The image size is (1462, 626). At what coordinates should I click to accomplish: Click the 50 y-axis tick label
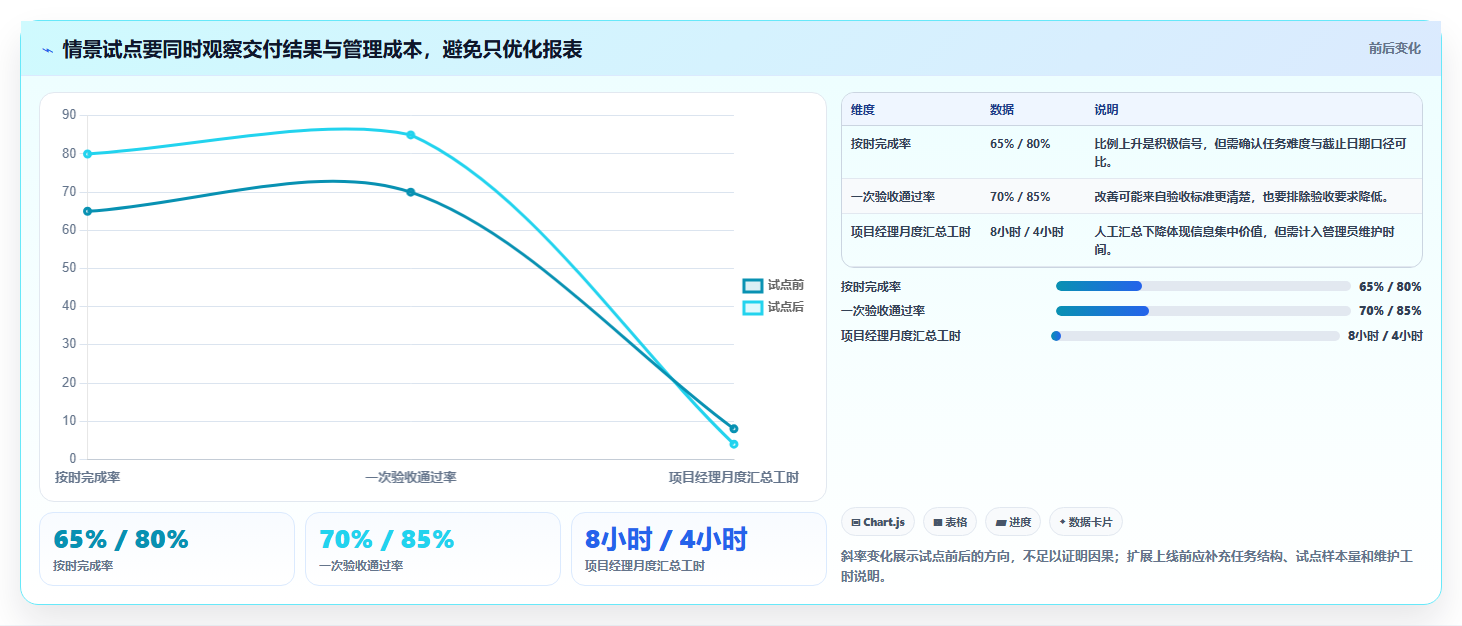(x=69, y=268)
